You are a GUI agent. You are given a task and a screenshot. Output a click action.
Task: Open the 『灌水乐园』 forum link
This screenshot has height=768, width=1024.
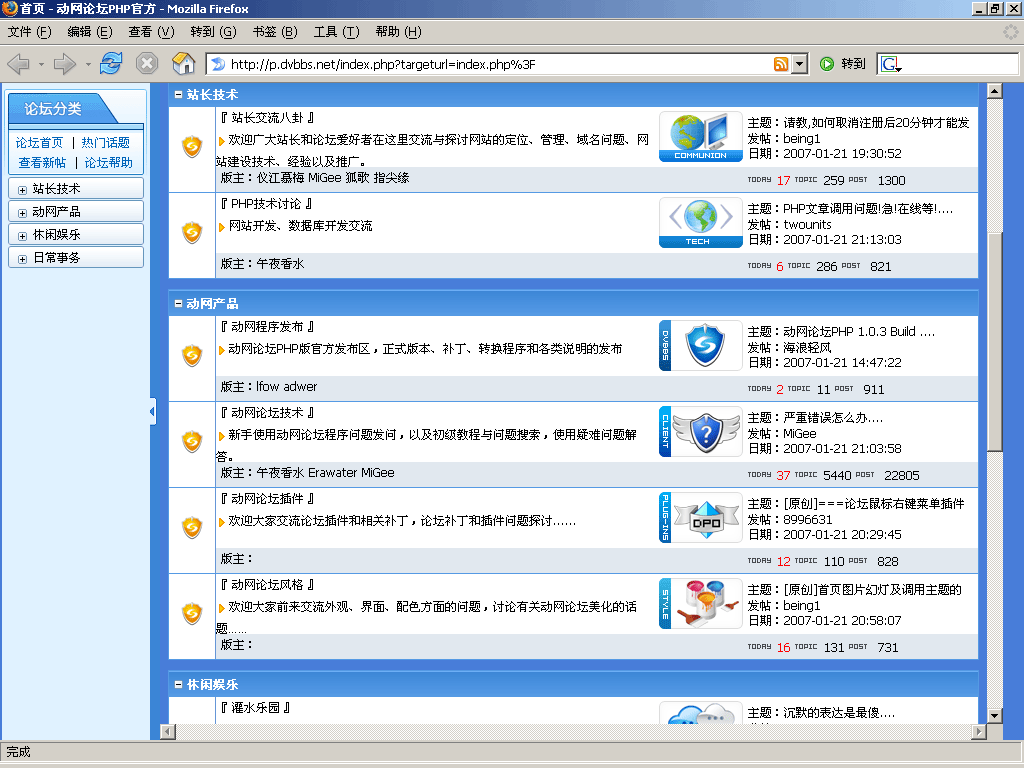click(x=255, y=707)
